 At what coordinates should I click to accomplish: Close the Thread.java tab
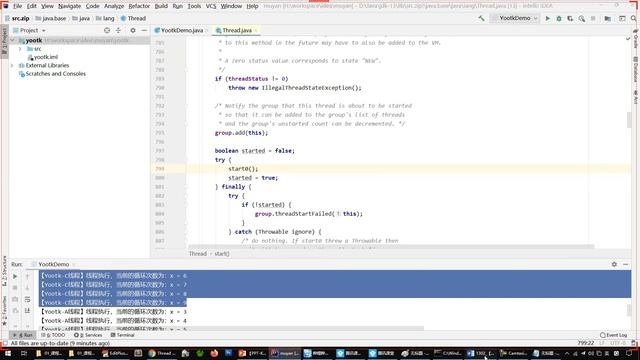(256, 30)
